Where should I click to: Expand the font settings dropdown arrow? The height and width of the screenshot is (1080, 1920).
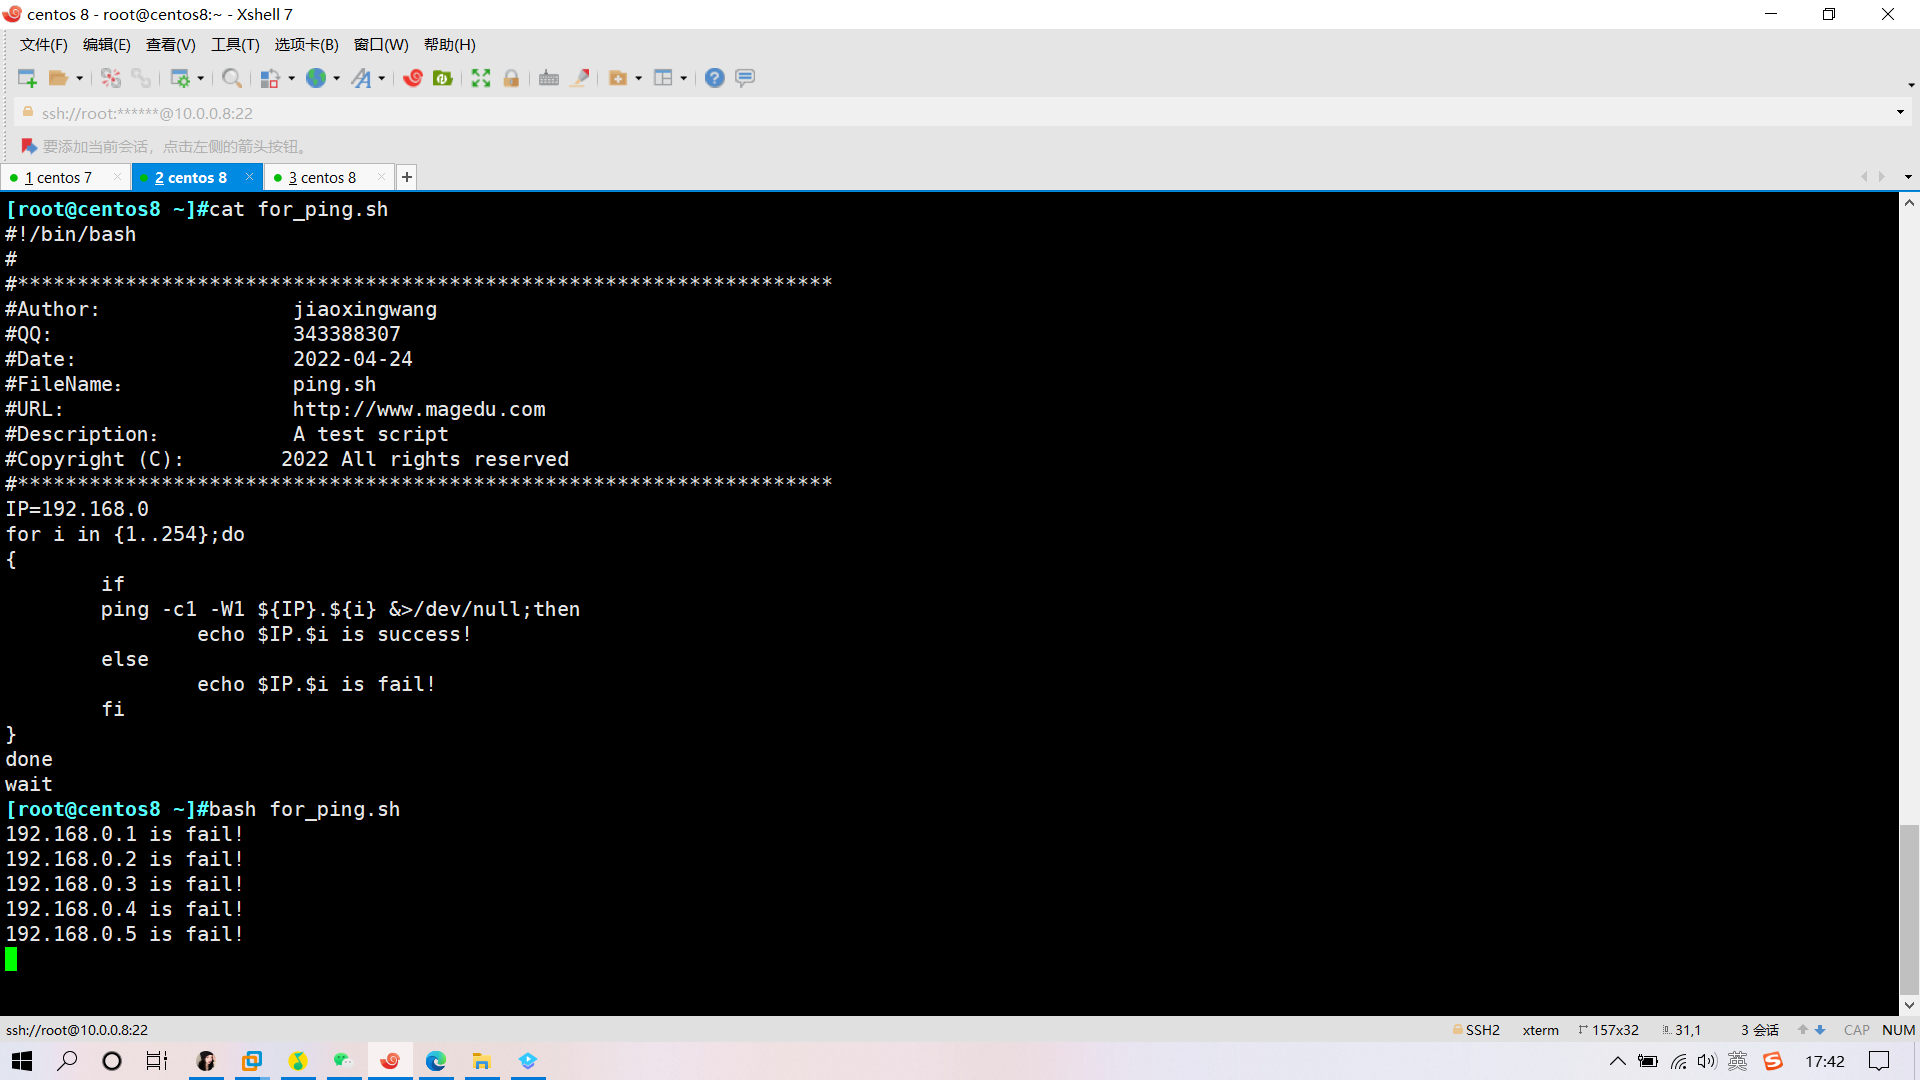tap(382, 78)
